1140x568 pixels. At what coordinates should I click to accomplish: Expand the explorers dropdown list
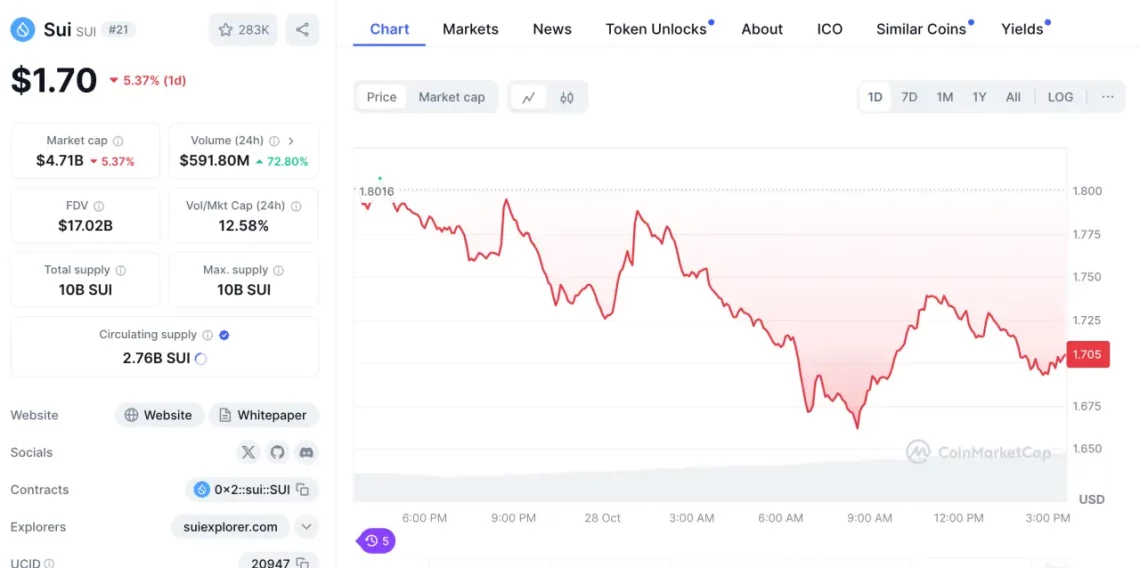(x=307, y=527)
